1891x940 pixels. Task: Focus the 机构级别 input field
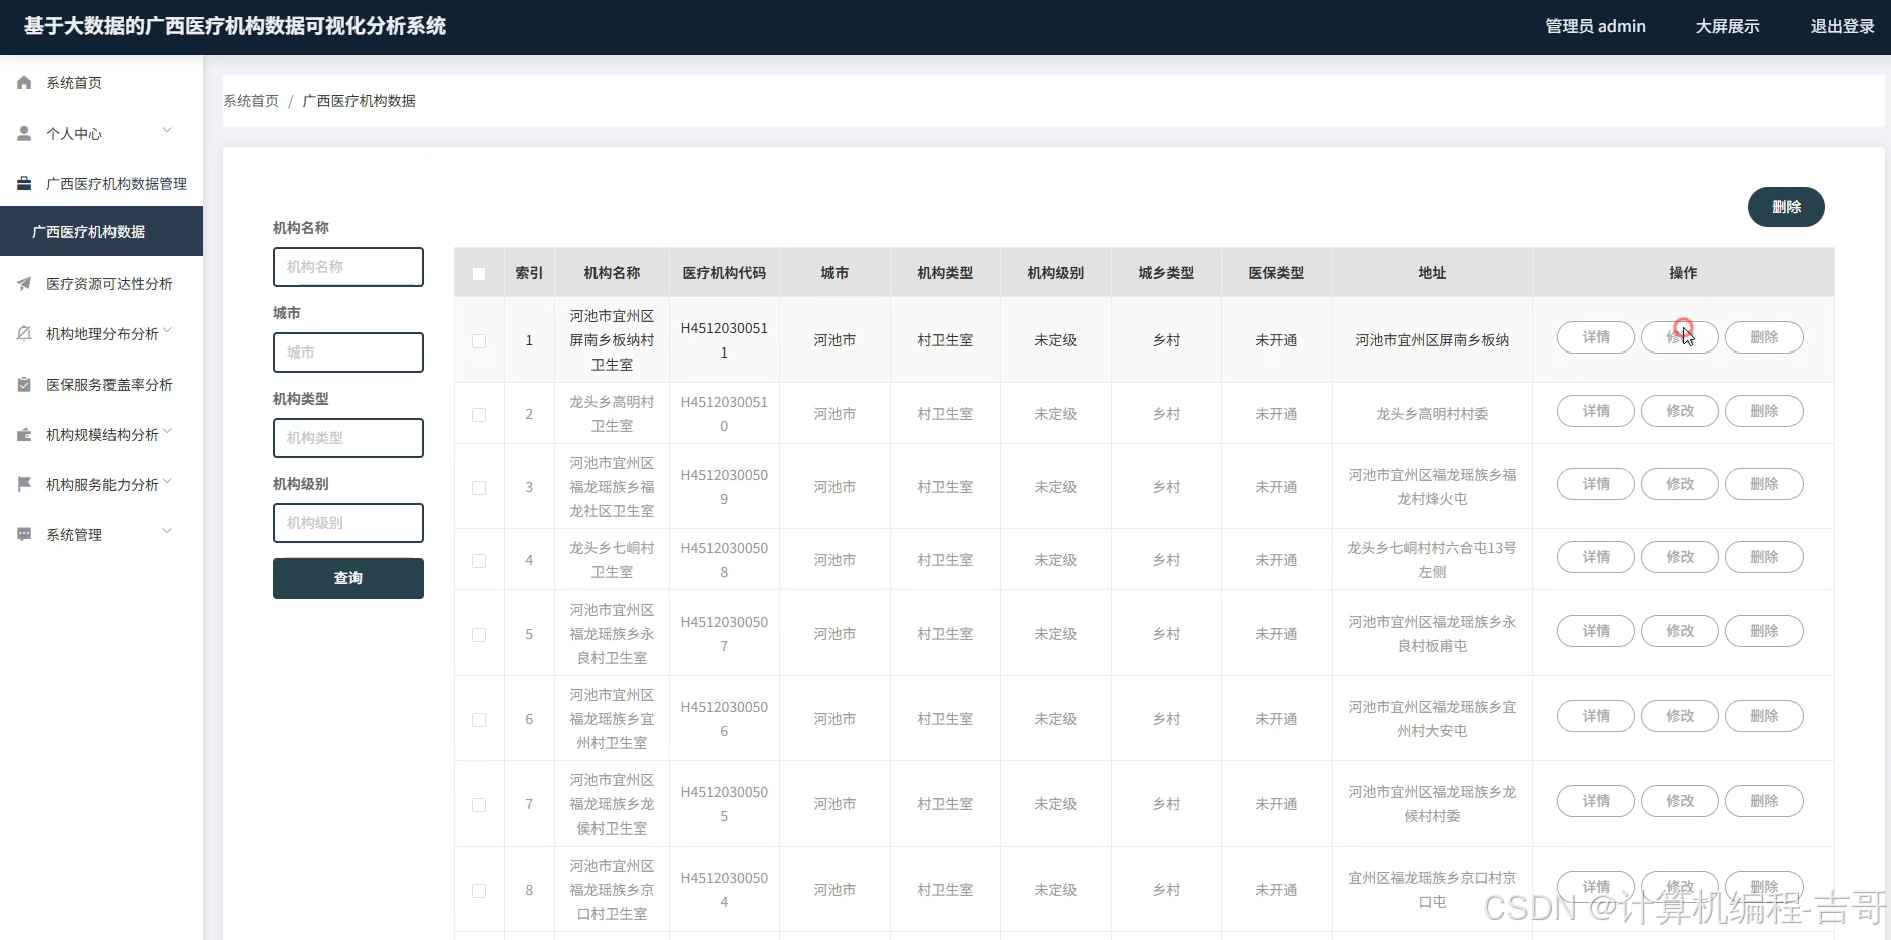coord(348,523)
